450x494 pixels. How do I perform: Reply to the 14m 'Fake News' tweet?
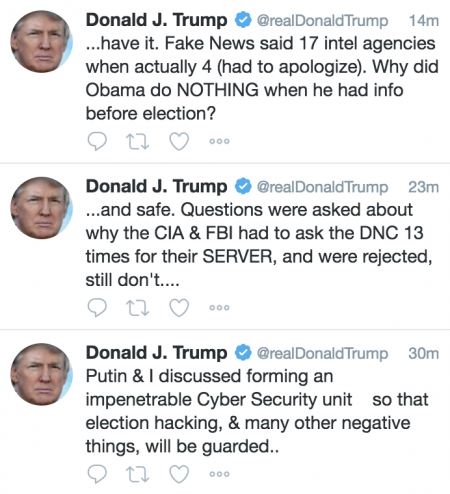coord(97,141)
